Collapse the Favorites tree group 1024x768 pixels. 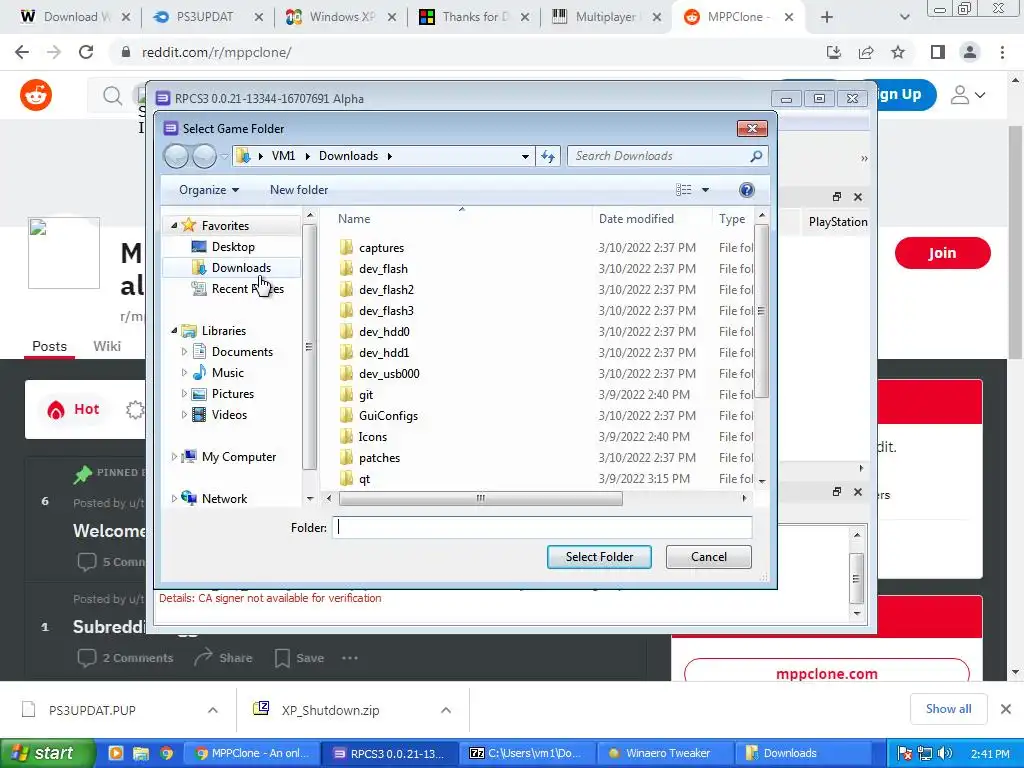pyautogui.click(x=174, y=225)
